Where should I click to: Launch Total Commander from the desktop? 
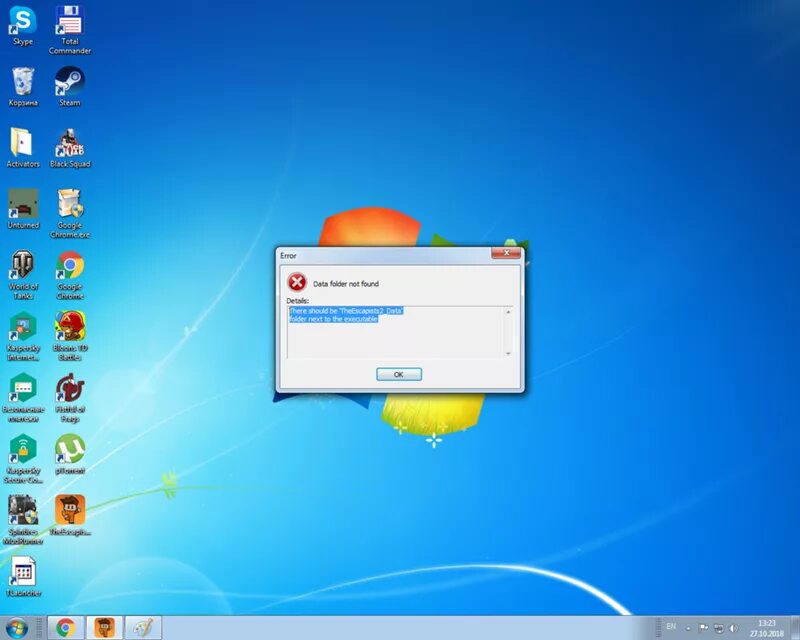69,30
